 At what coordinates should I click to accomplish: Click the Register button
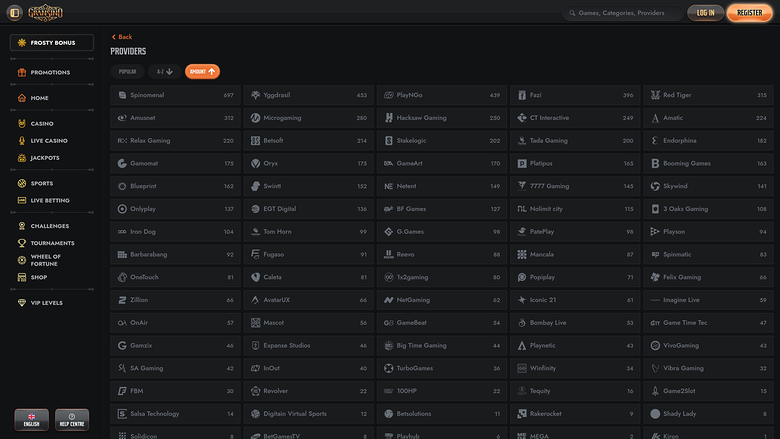pos(749,13)
